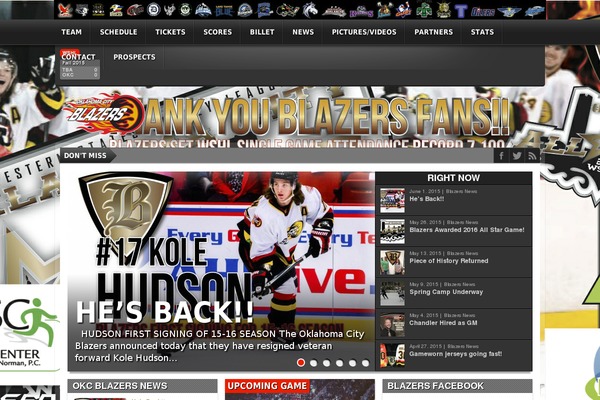600x400 pixels.
Task: Click CONTACT in the second nav row
Action: [78, 57]
